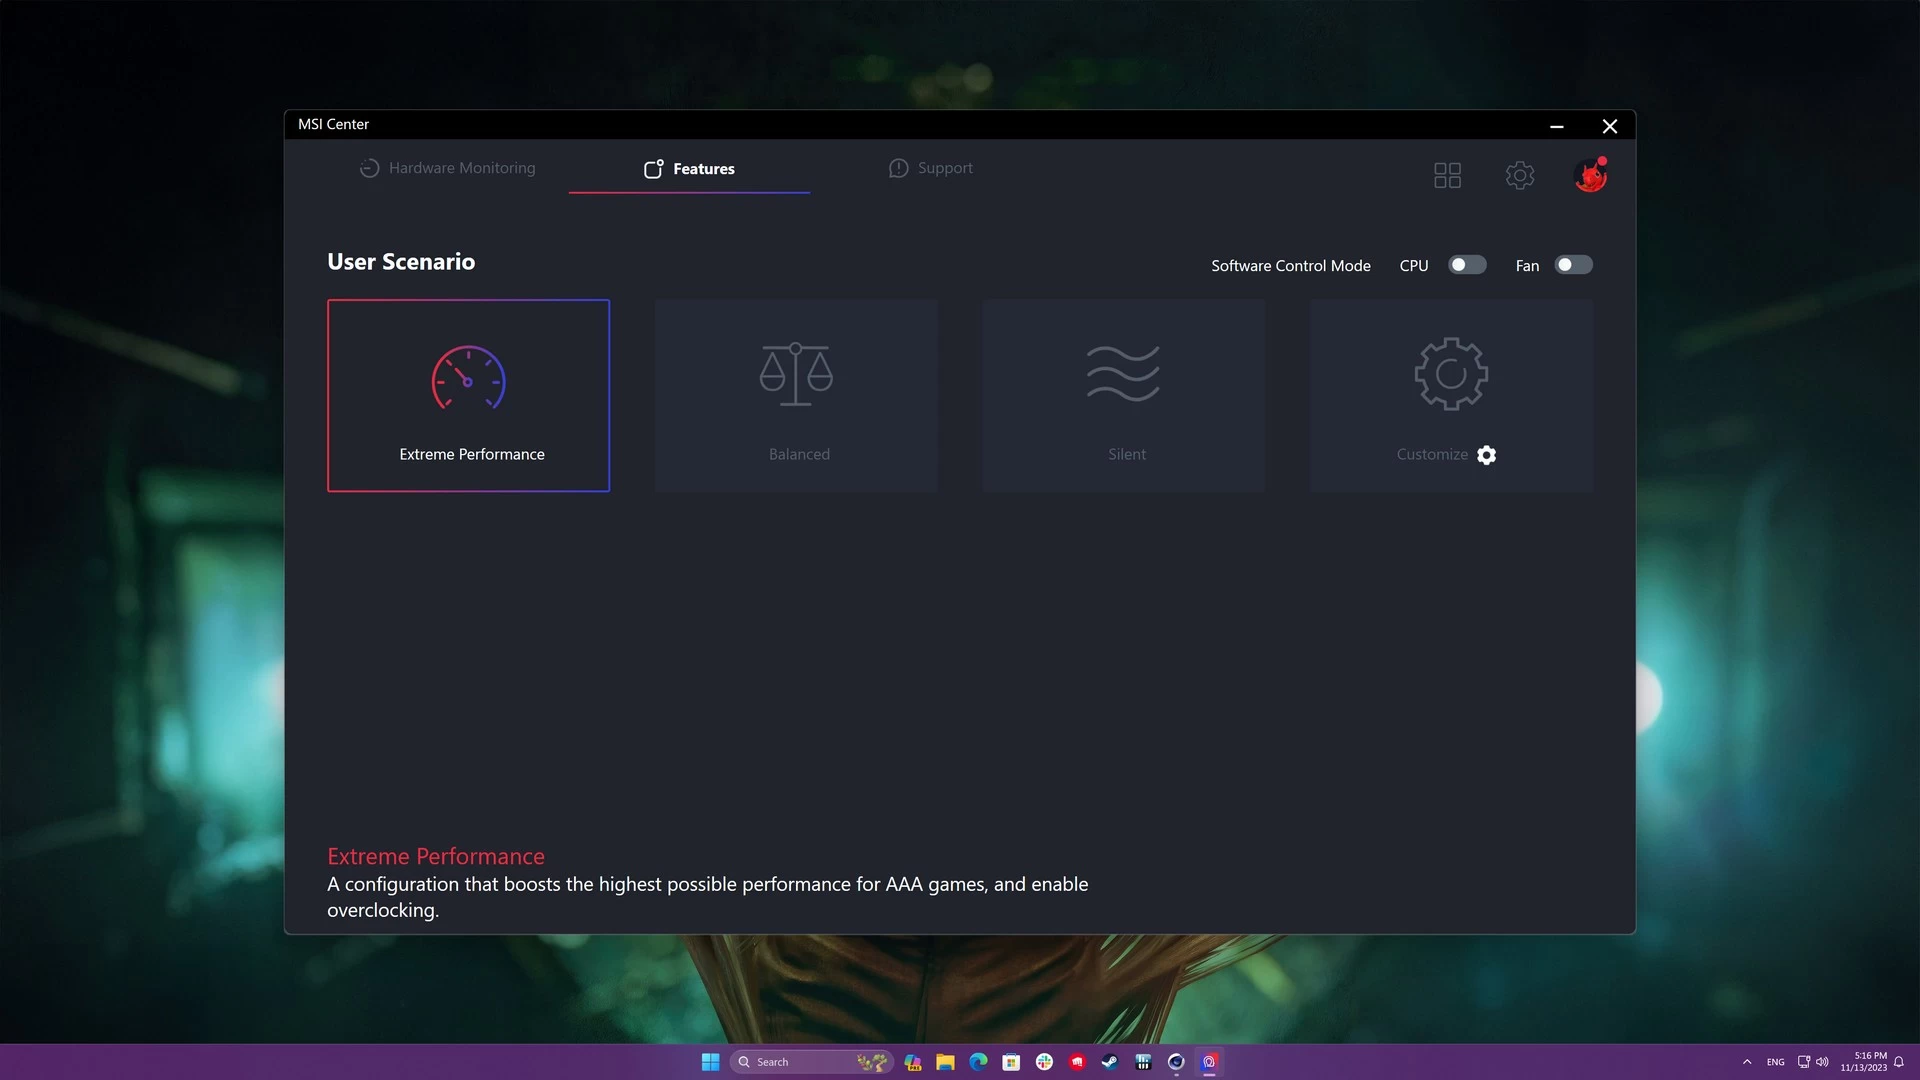Select the Extreme Performance scenario card
1920x1080 pixels.
click(x=468, y=395)
